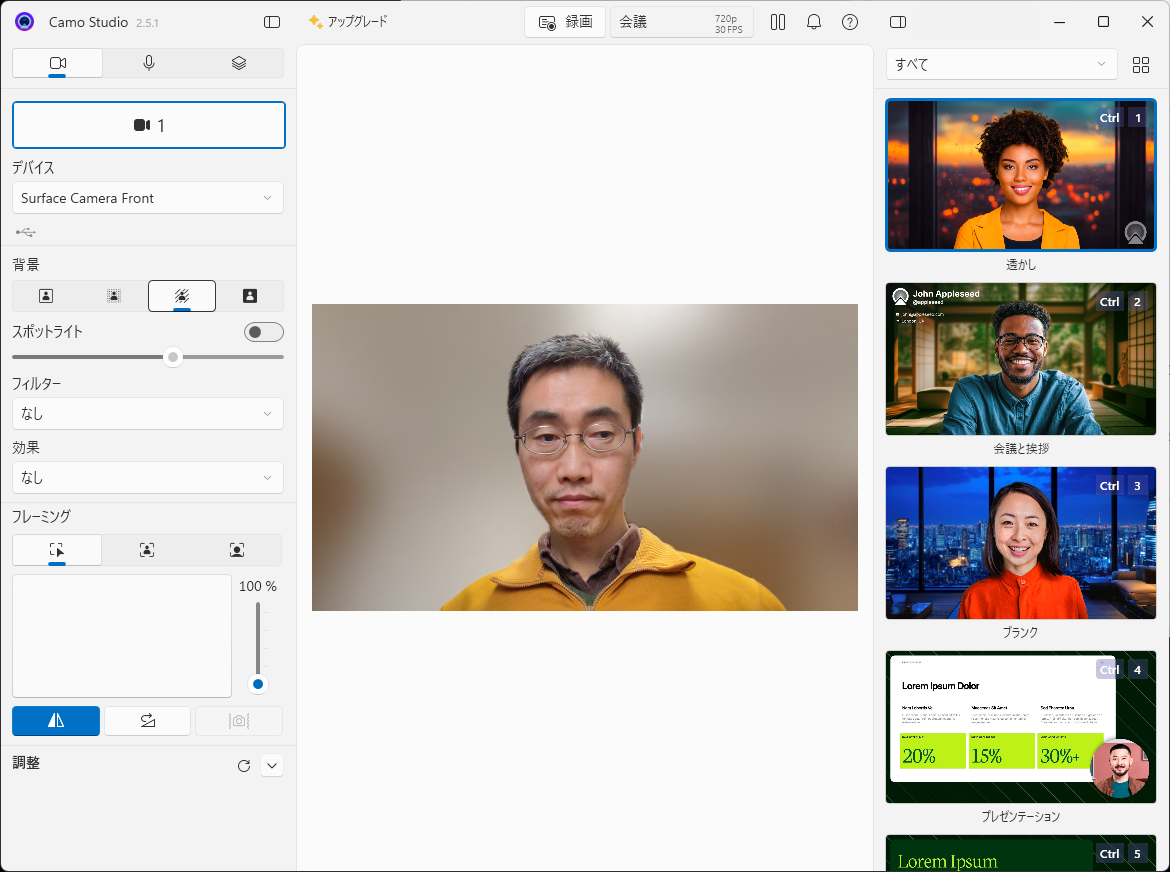This screenshot has width=1170, height=872.
Task: Click the rotate video button
Action: (148, 721)
